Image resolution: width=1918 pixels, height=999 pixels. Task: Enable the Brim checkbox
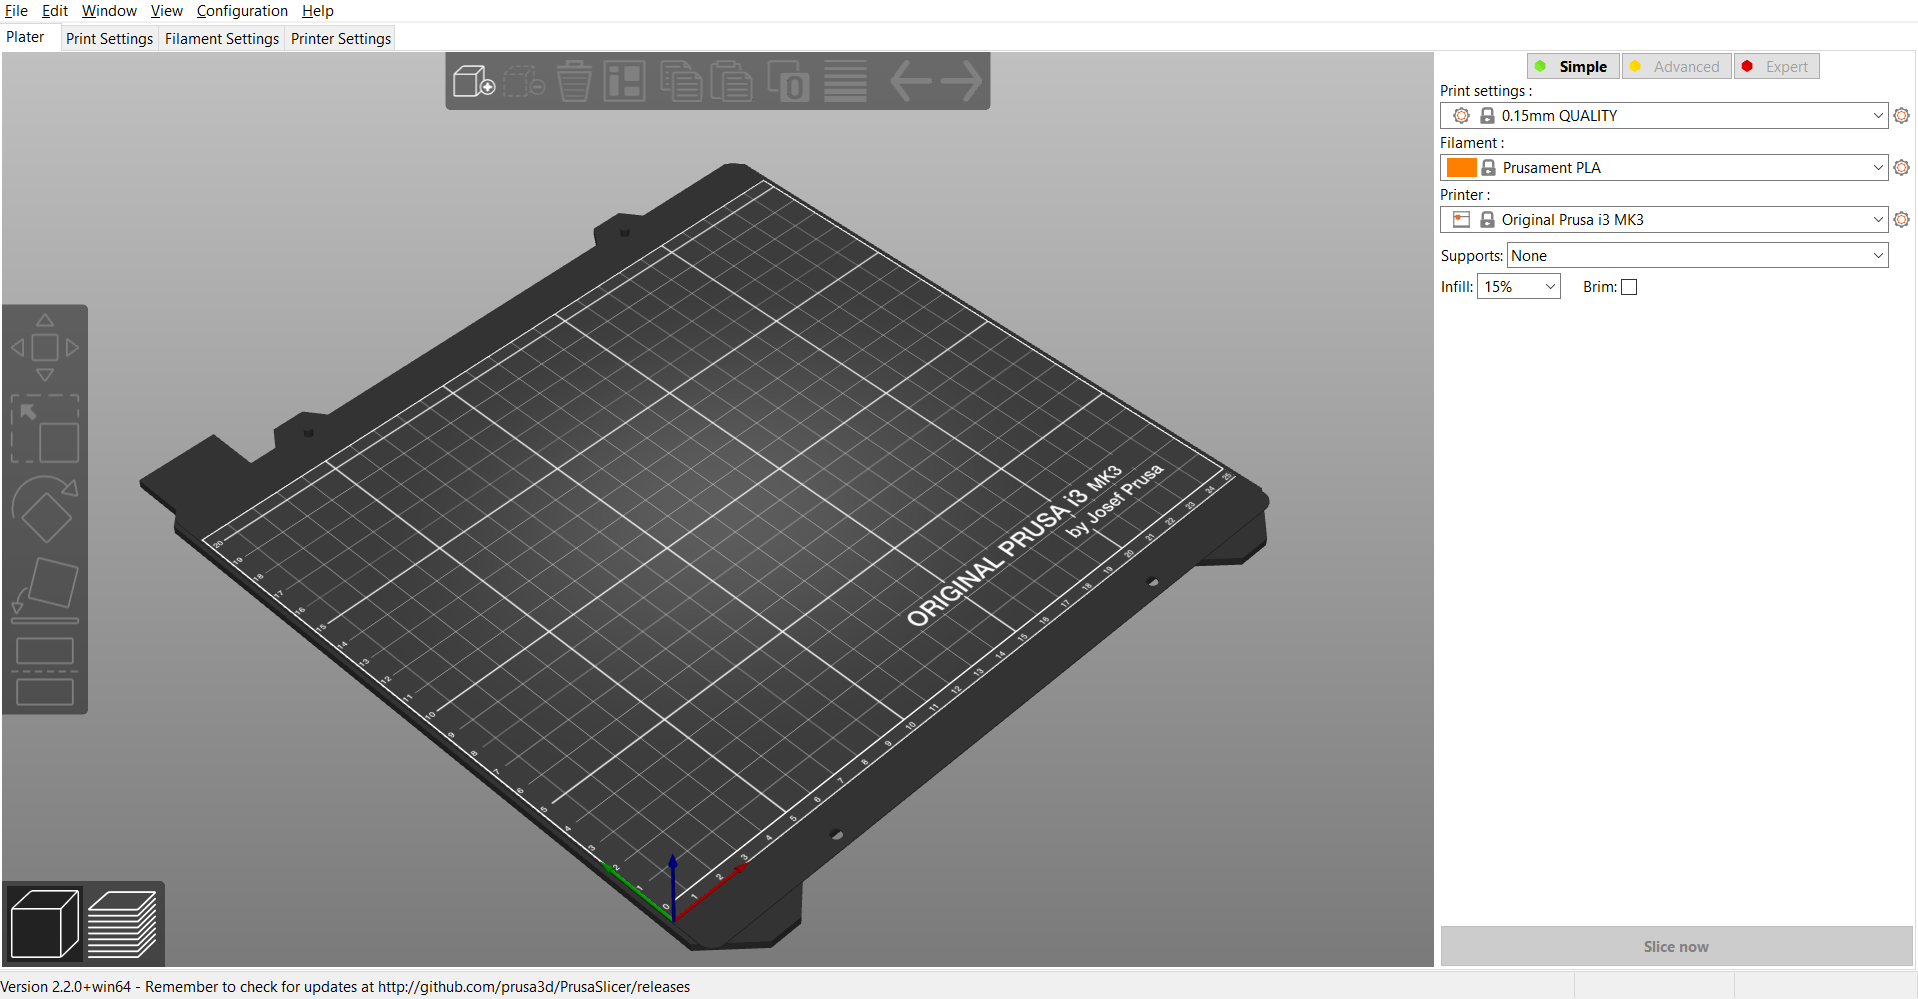point(1629,287)
